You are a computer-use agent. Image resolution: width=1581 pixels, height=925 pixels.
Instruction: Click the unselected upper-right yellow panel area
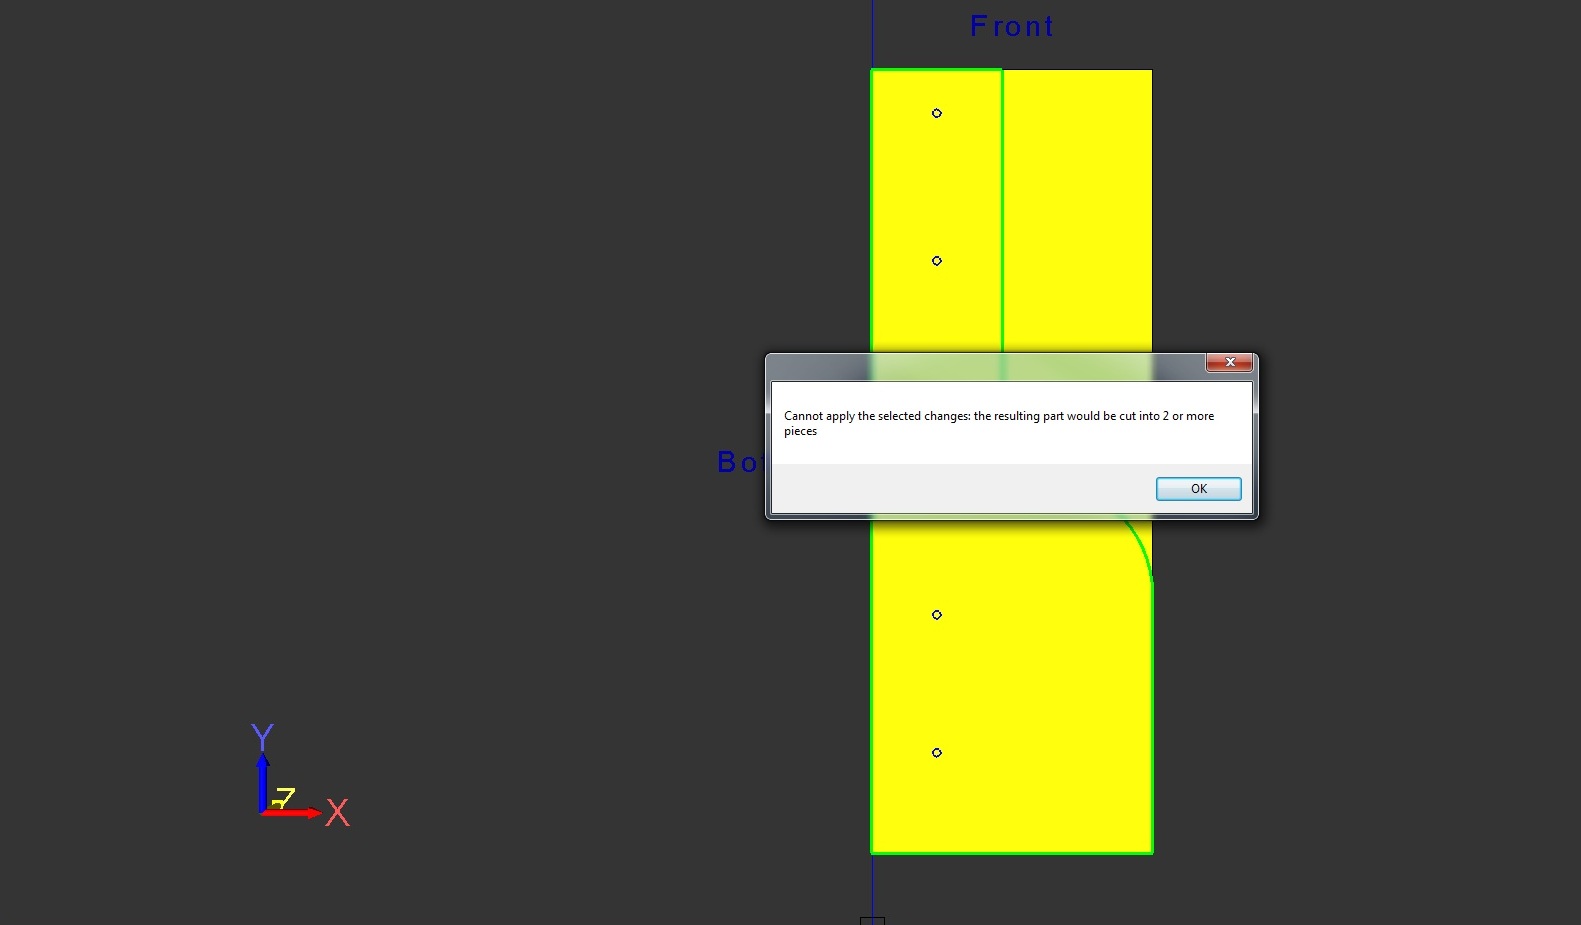click(1078, 200)
